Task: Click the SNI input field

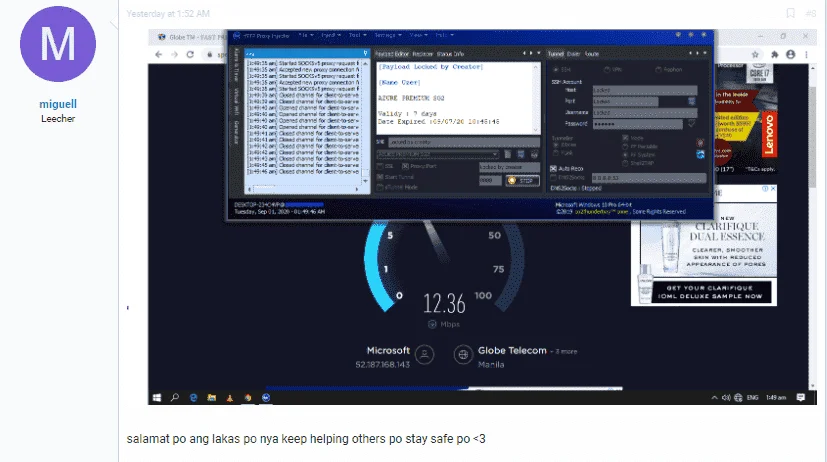Action: (464, 142)
